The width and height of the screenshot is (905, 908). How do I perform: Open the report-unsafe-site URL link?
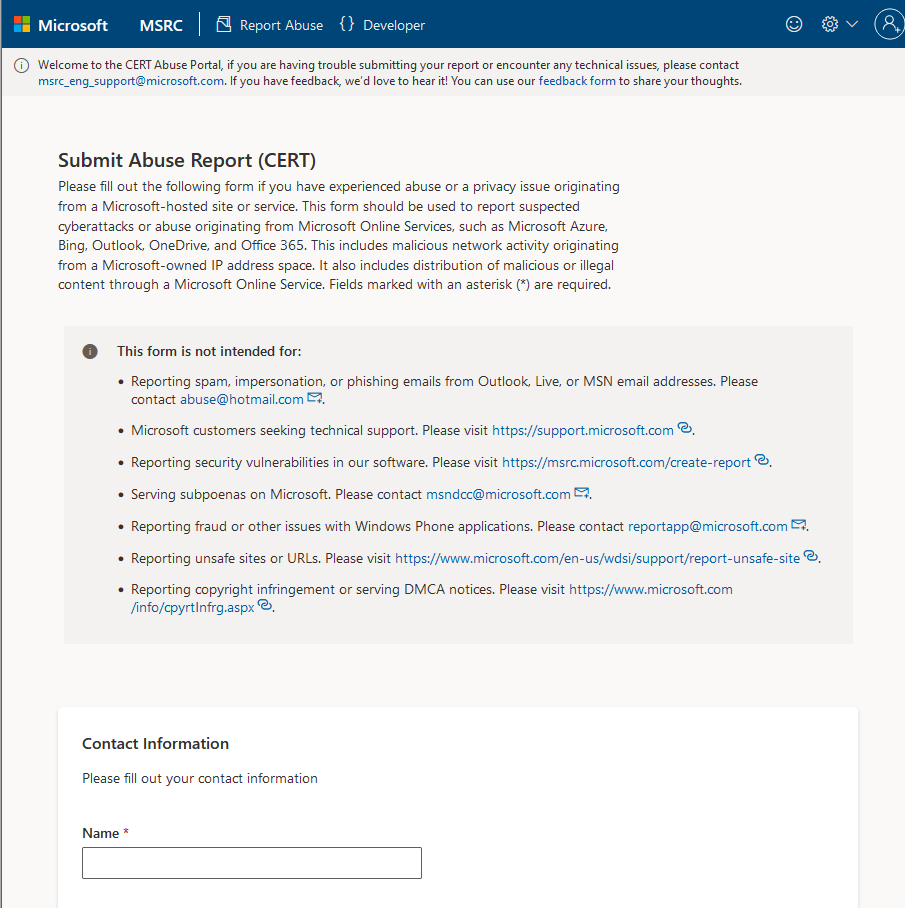[597, 558]
